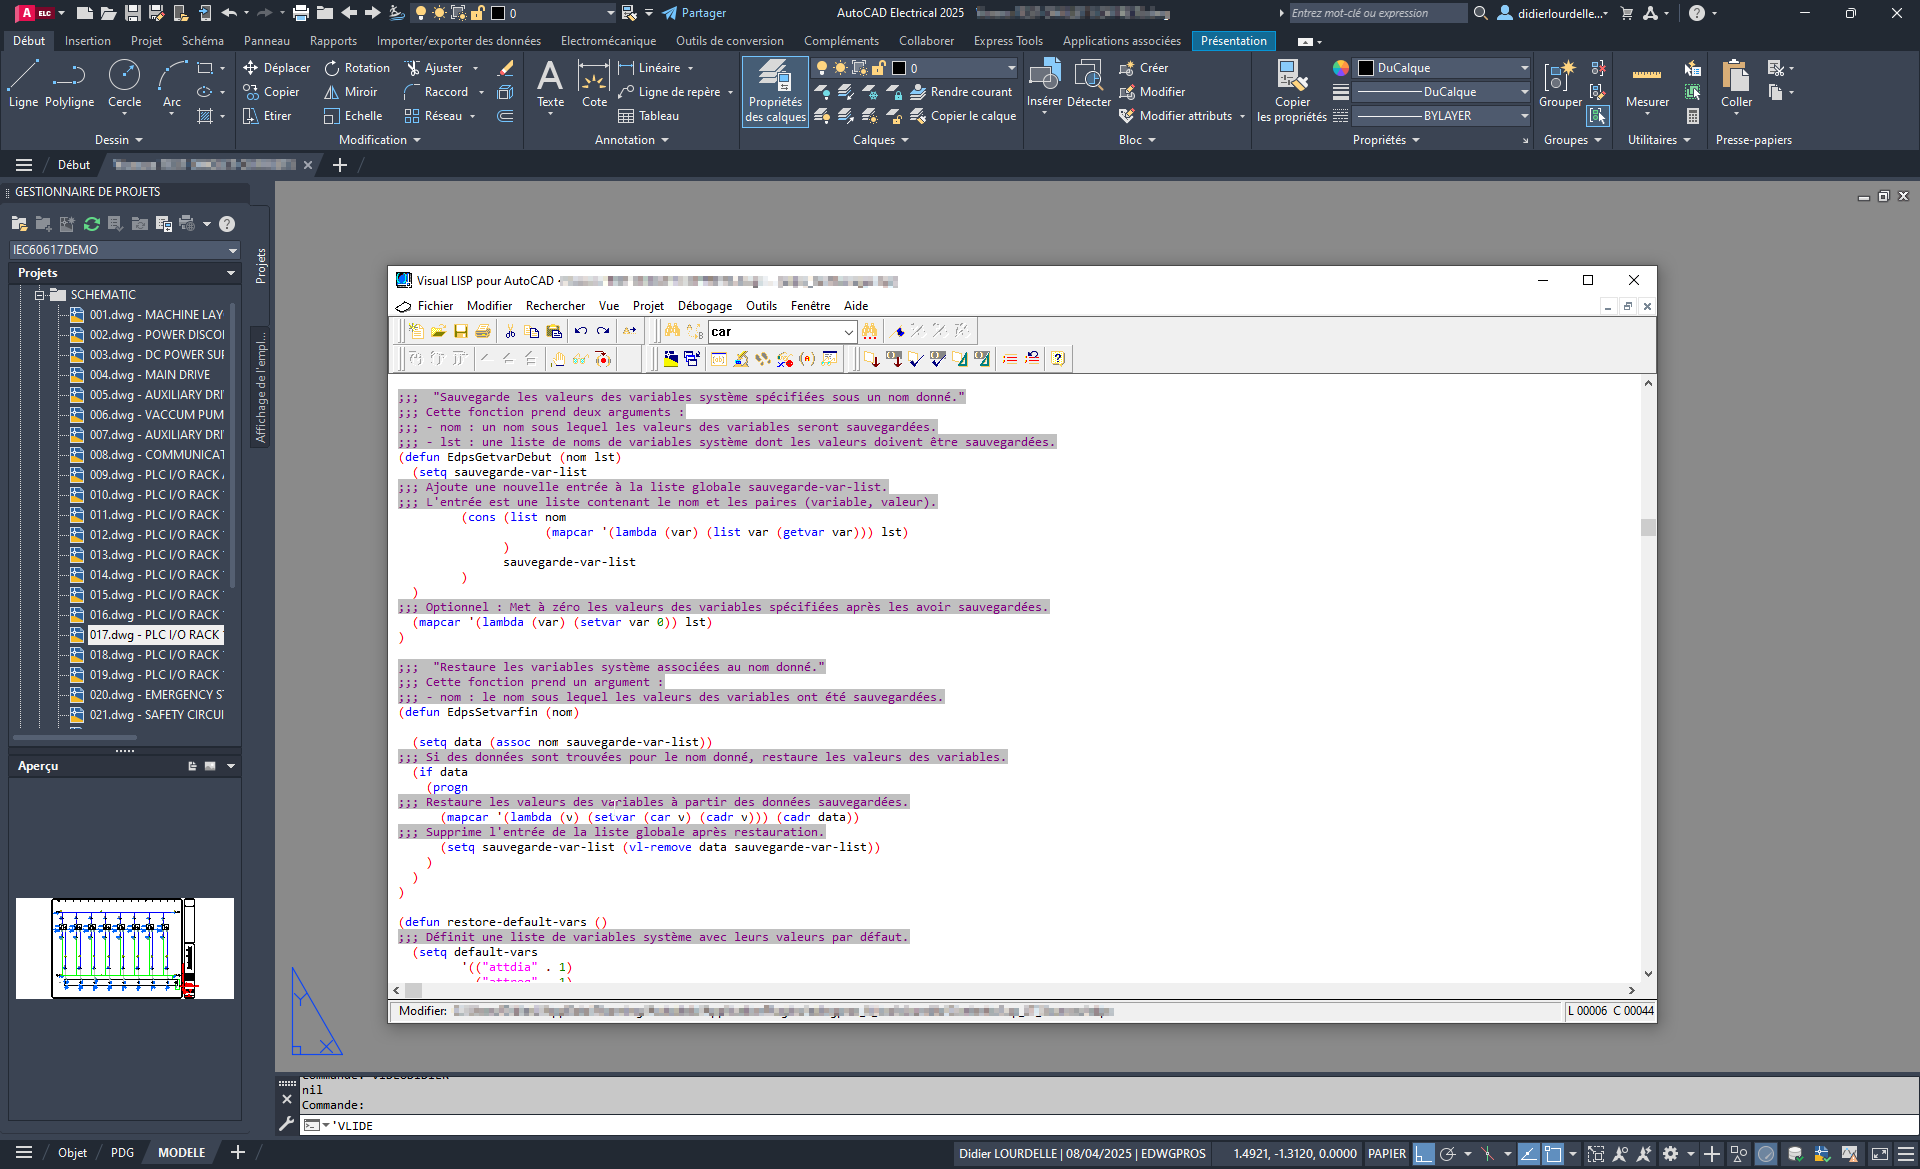Viewport: 1920px width, 1169px height.
Task: Click the Grouper icon
Action: [1560, 84]
